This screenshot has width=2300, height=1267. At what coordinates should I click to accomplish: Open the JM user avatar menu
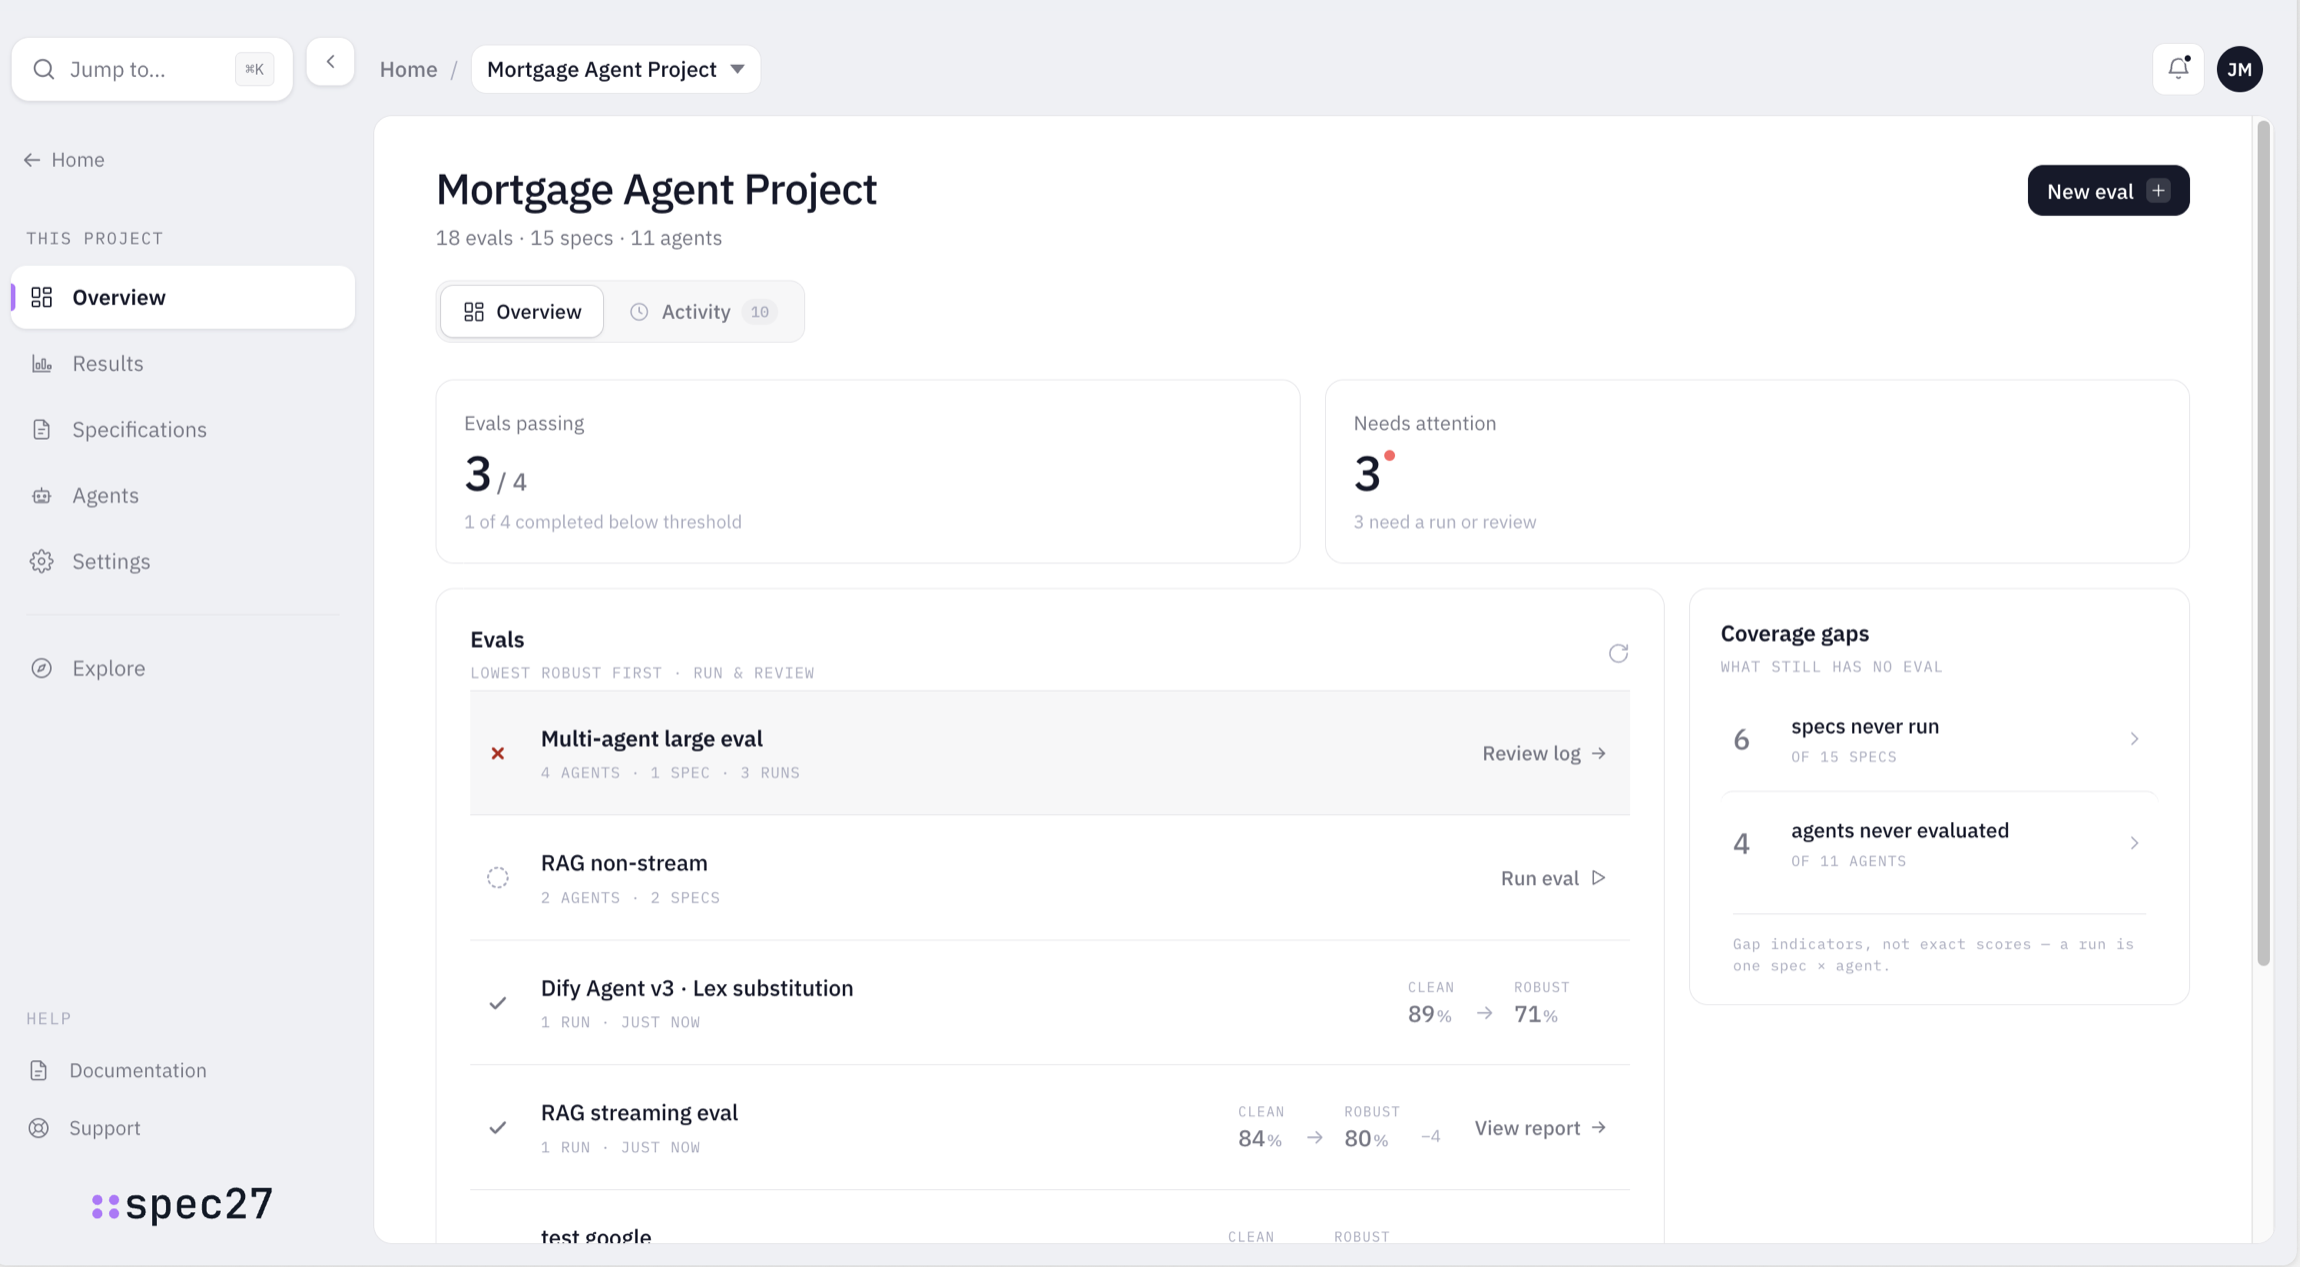click(2240, 69)
